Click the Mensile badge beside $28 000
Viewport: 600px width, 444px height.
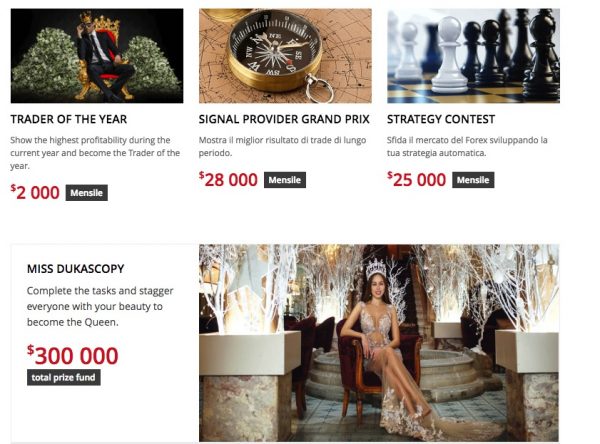coord(285,180)
